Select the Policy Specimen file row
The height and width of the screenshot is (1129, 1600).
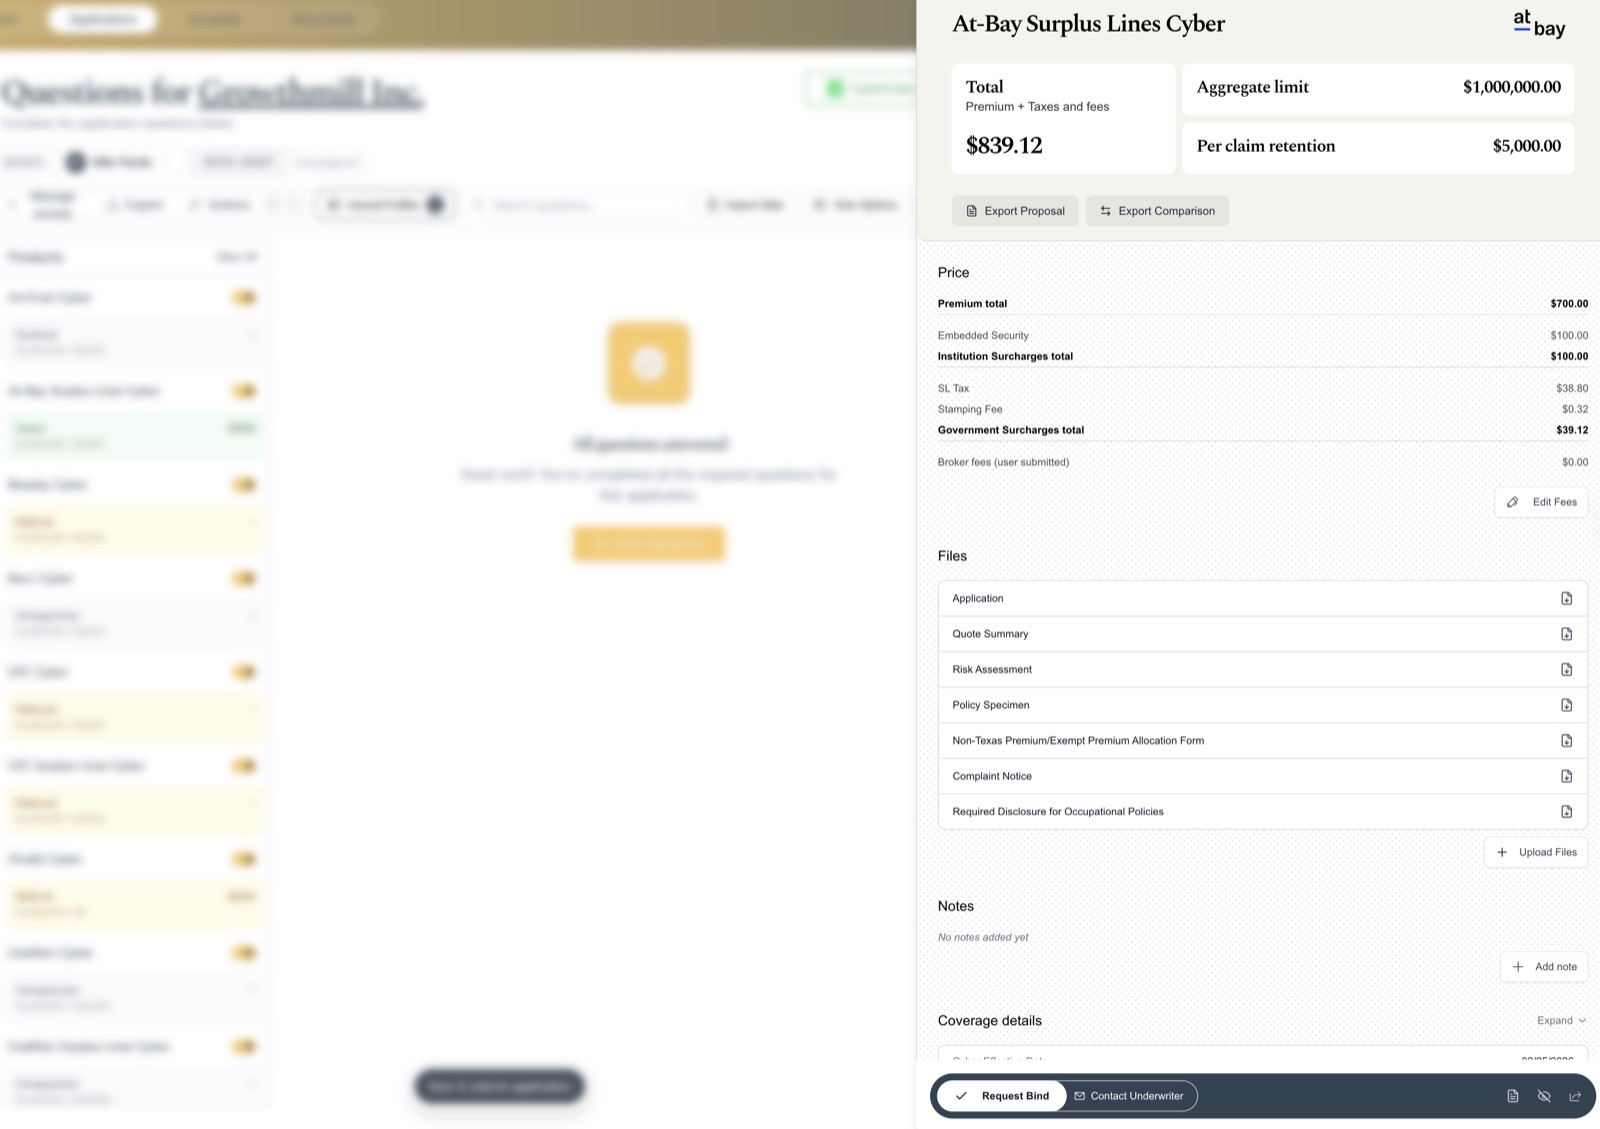coord(1262,705)
